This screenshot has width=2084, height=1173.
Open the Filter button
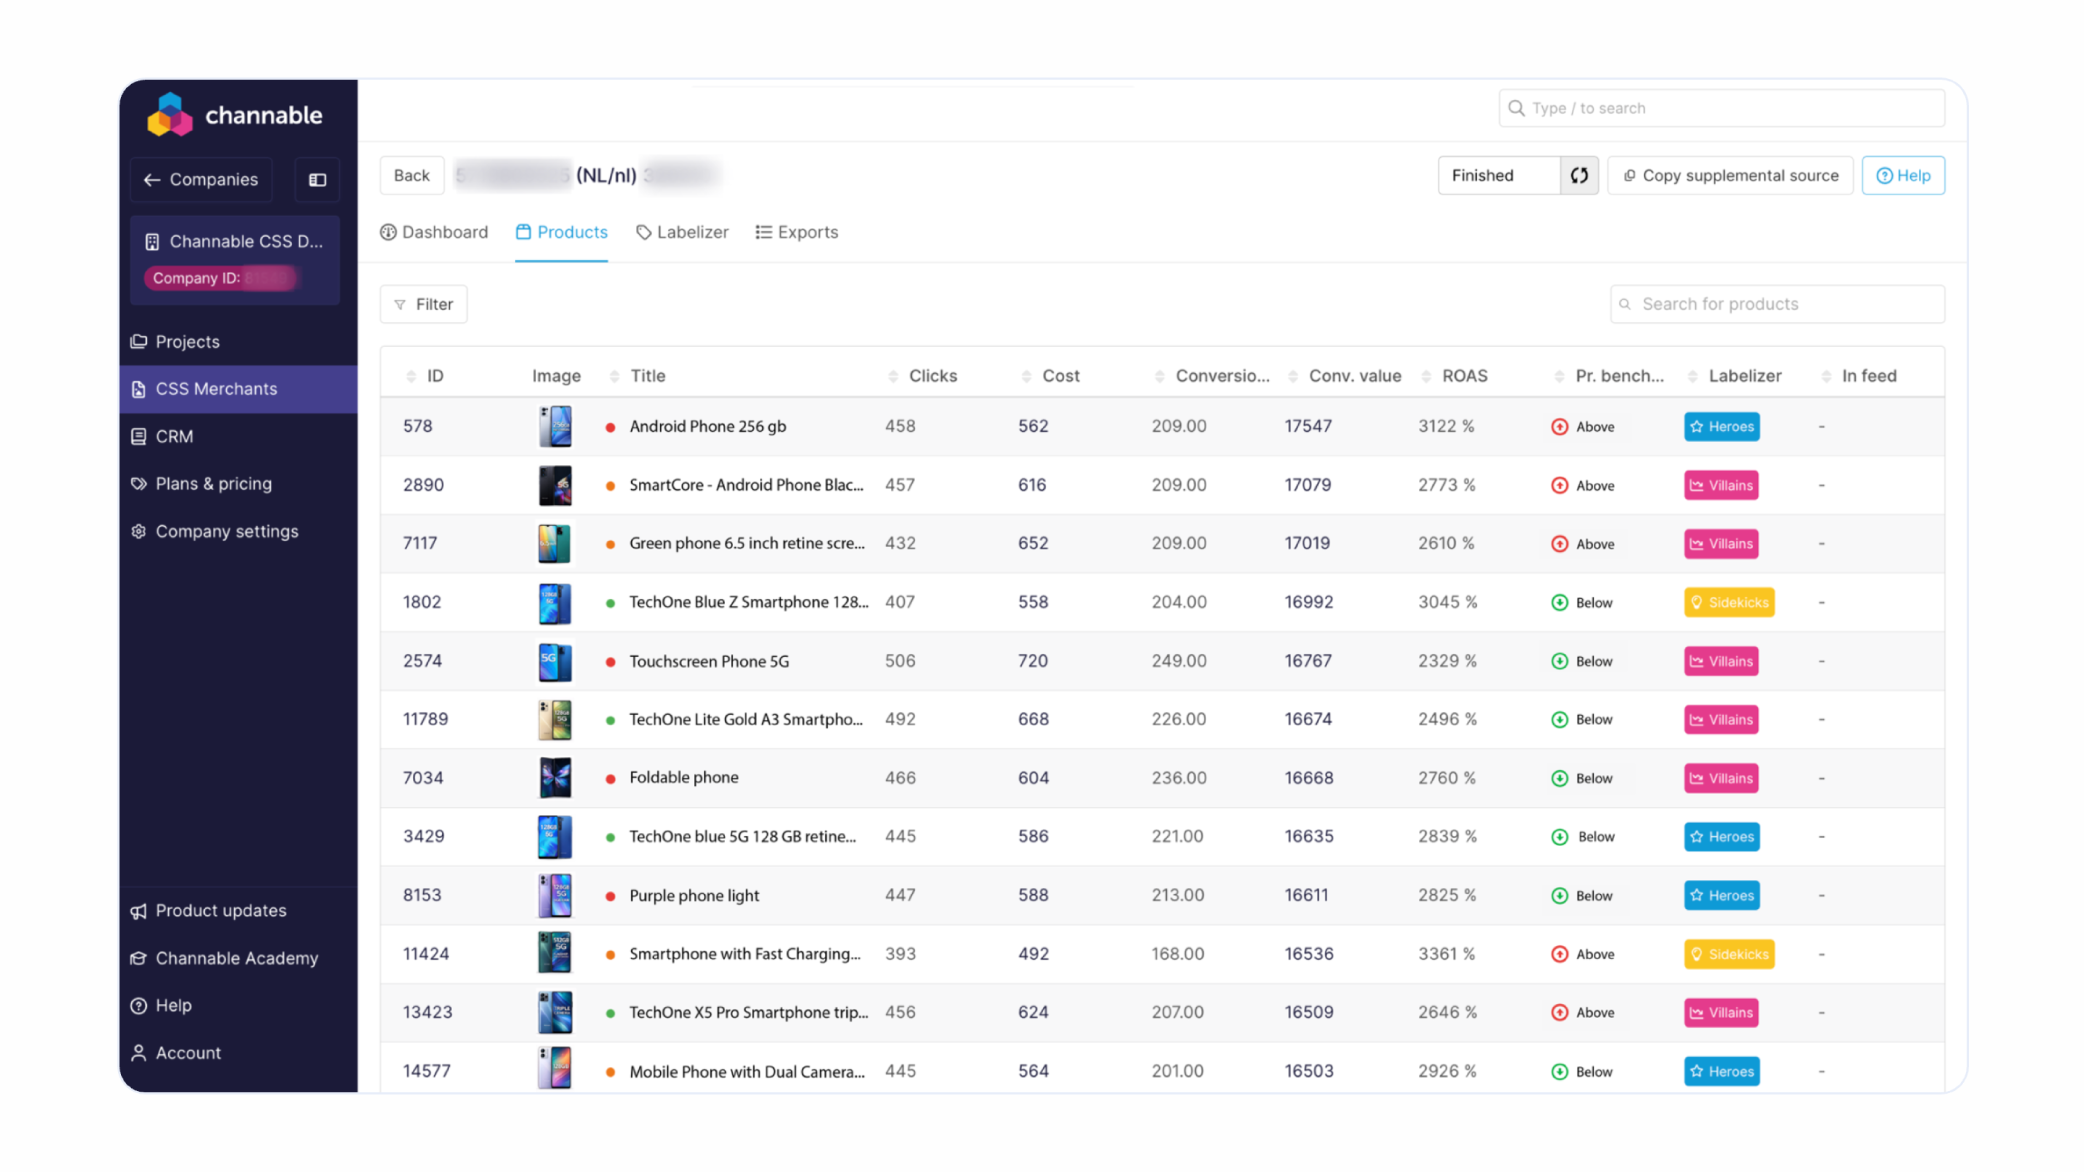(x=423, y=304)
